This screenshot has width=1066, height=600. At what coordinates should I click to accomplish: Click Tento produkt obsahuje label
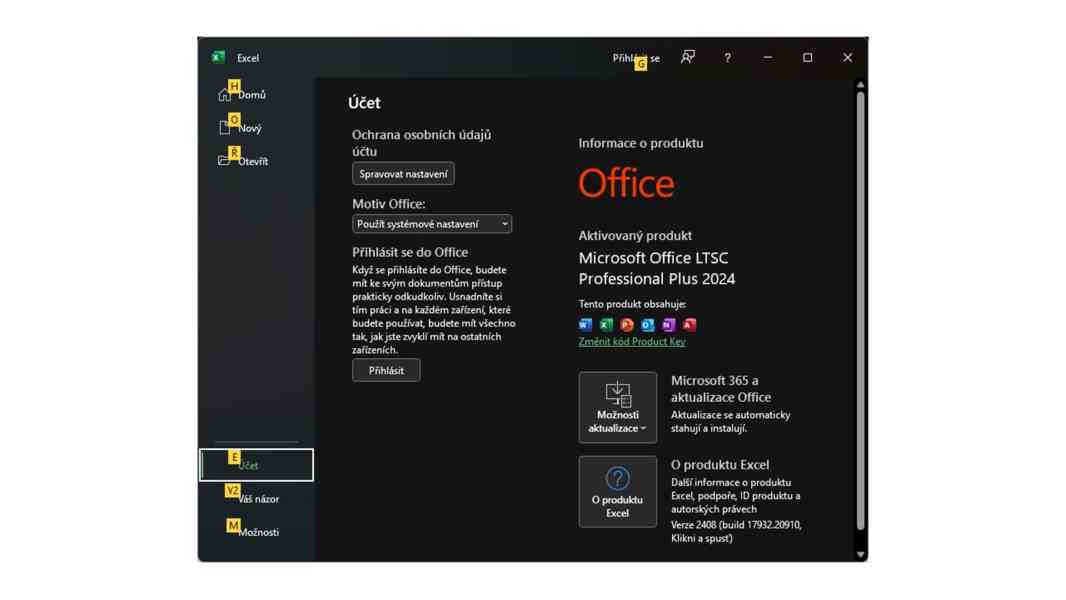(632, 304)
